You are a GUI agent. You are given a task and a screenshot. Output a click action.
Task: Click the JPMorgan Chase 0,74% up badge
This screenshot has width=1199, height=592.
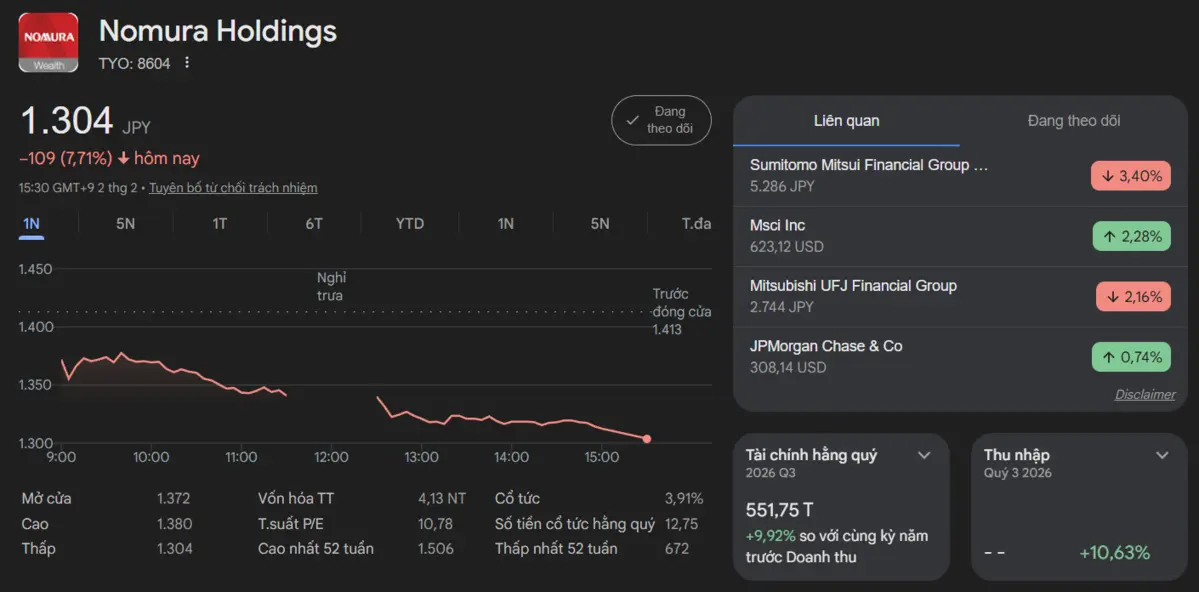coord(1131,357)
